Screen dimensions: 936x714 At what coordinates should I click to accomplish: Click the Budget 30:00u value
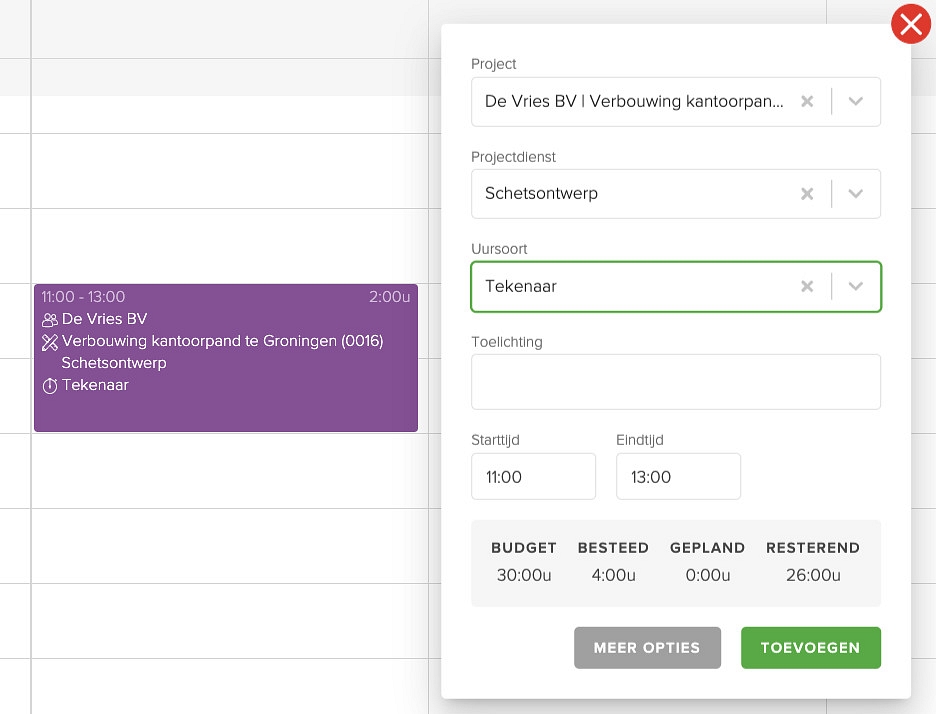coord(523,575)
